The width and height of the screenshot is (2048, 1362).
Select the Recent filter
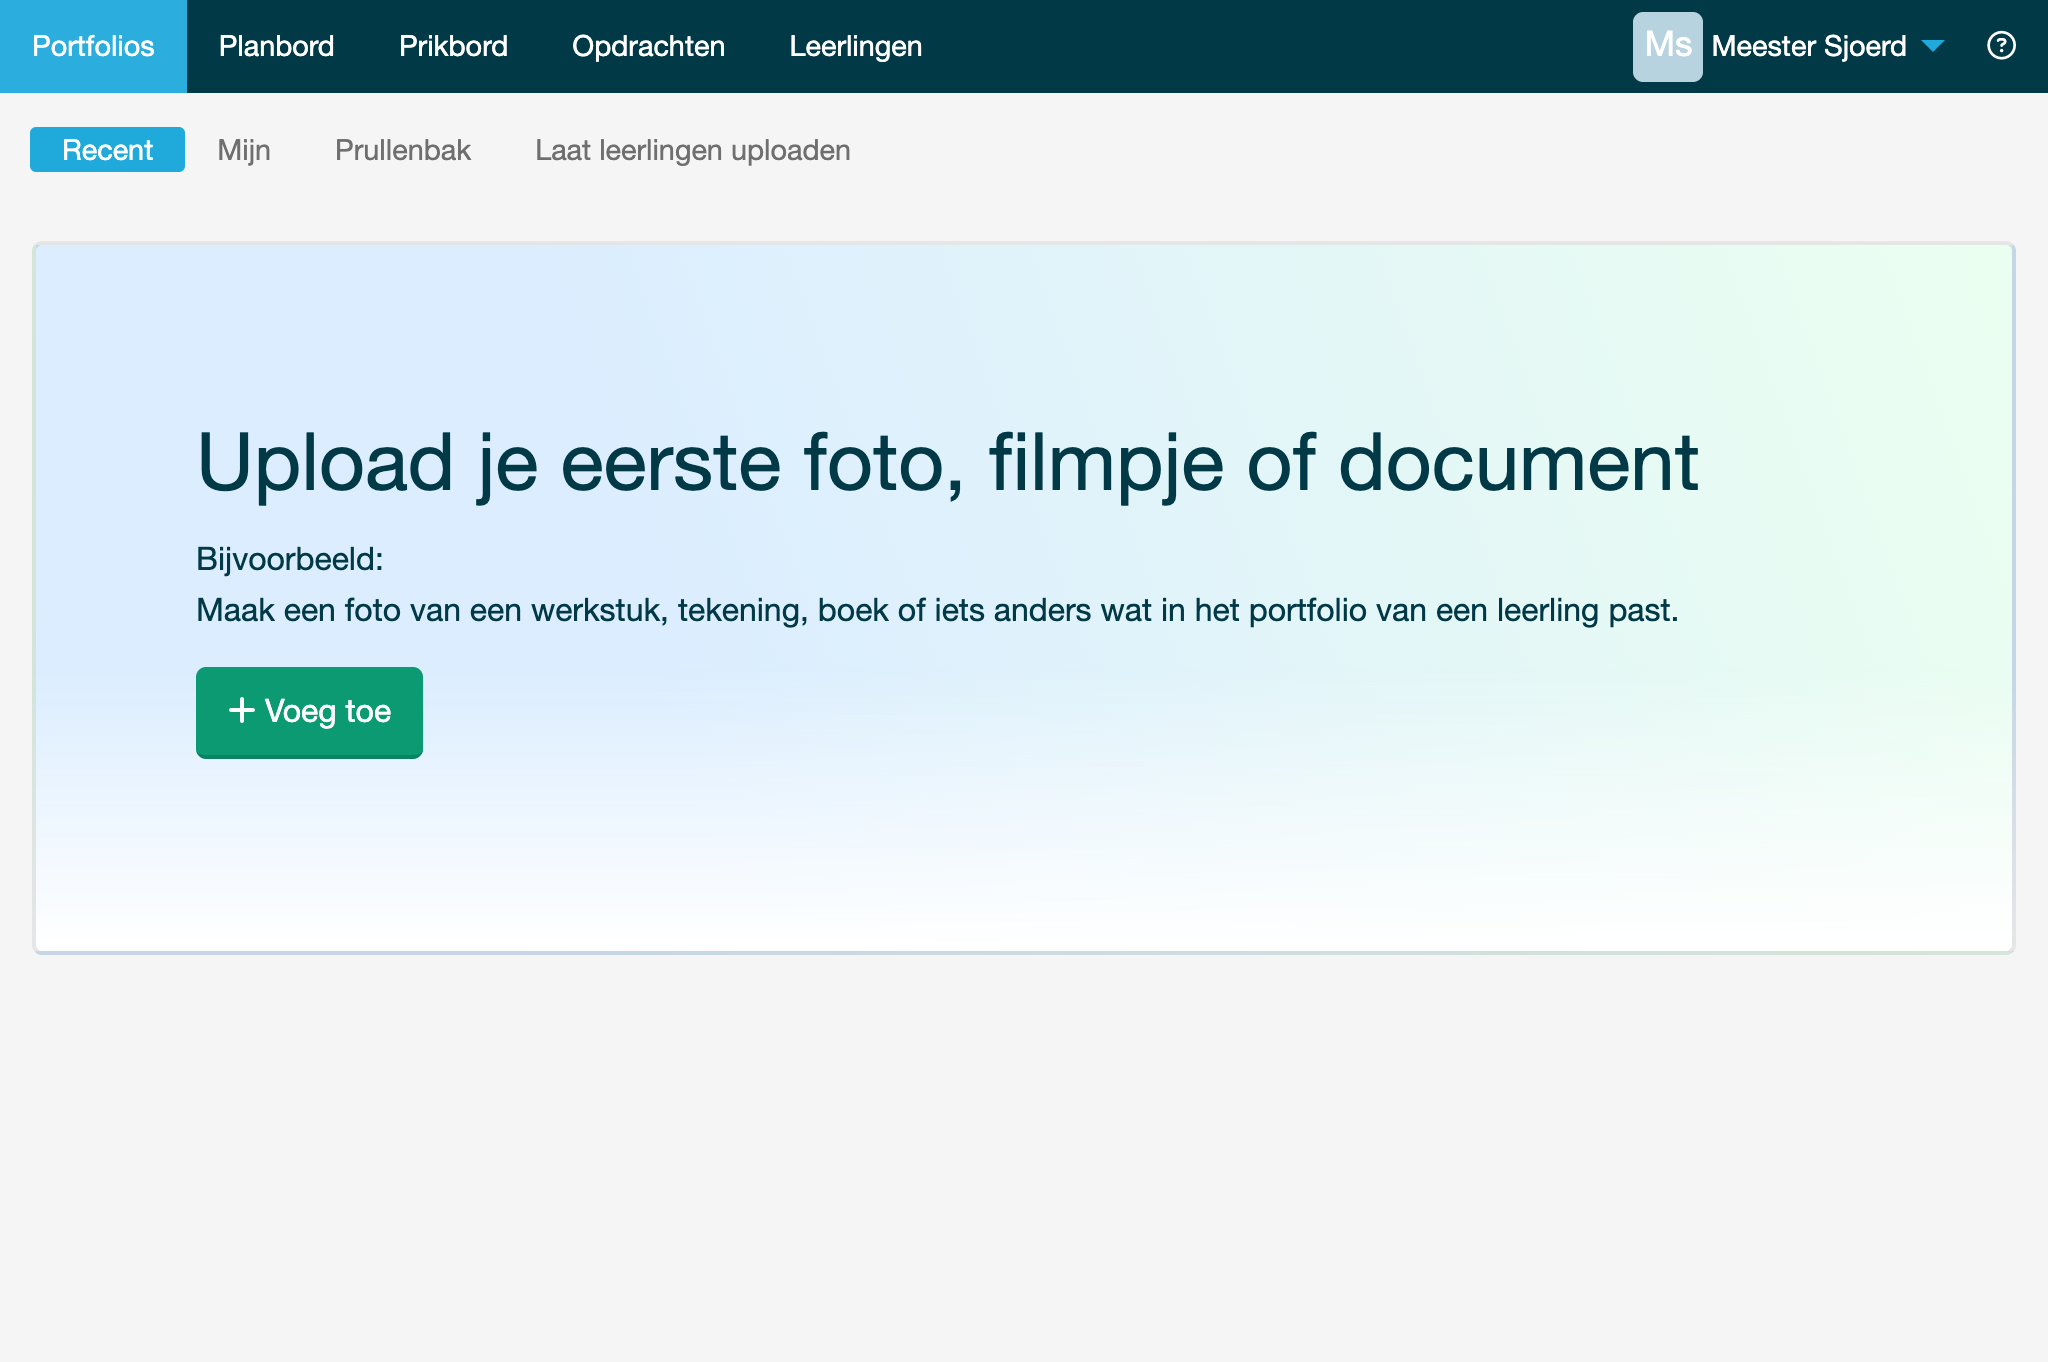(107, 150)
